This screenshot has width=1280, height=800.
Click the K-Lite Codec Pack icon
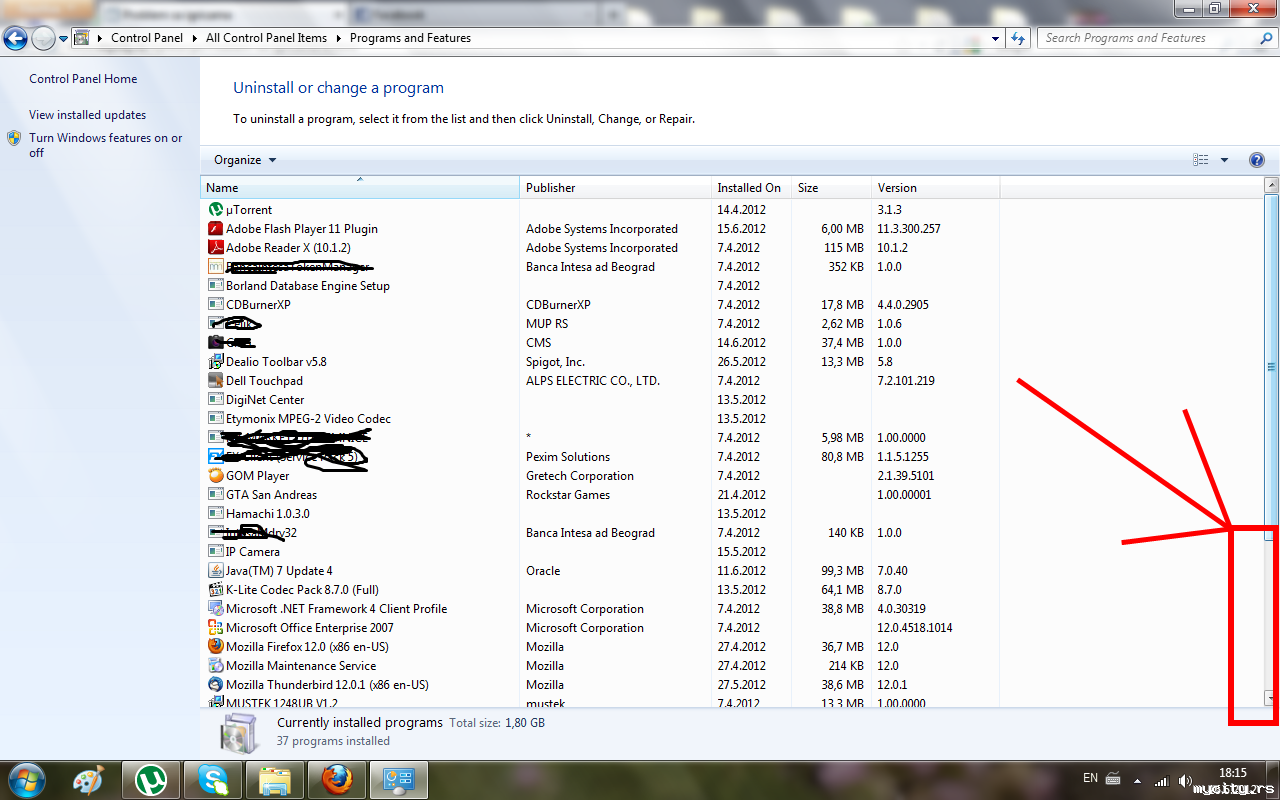[x=215, y=590]
